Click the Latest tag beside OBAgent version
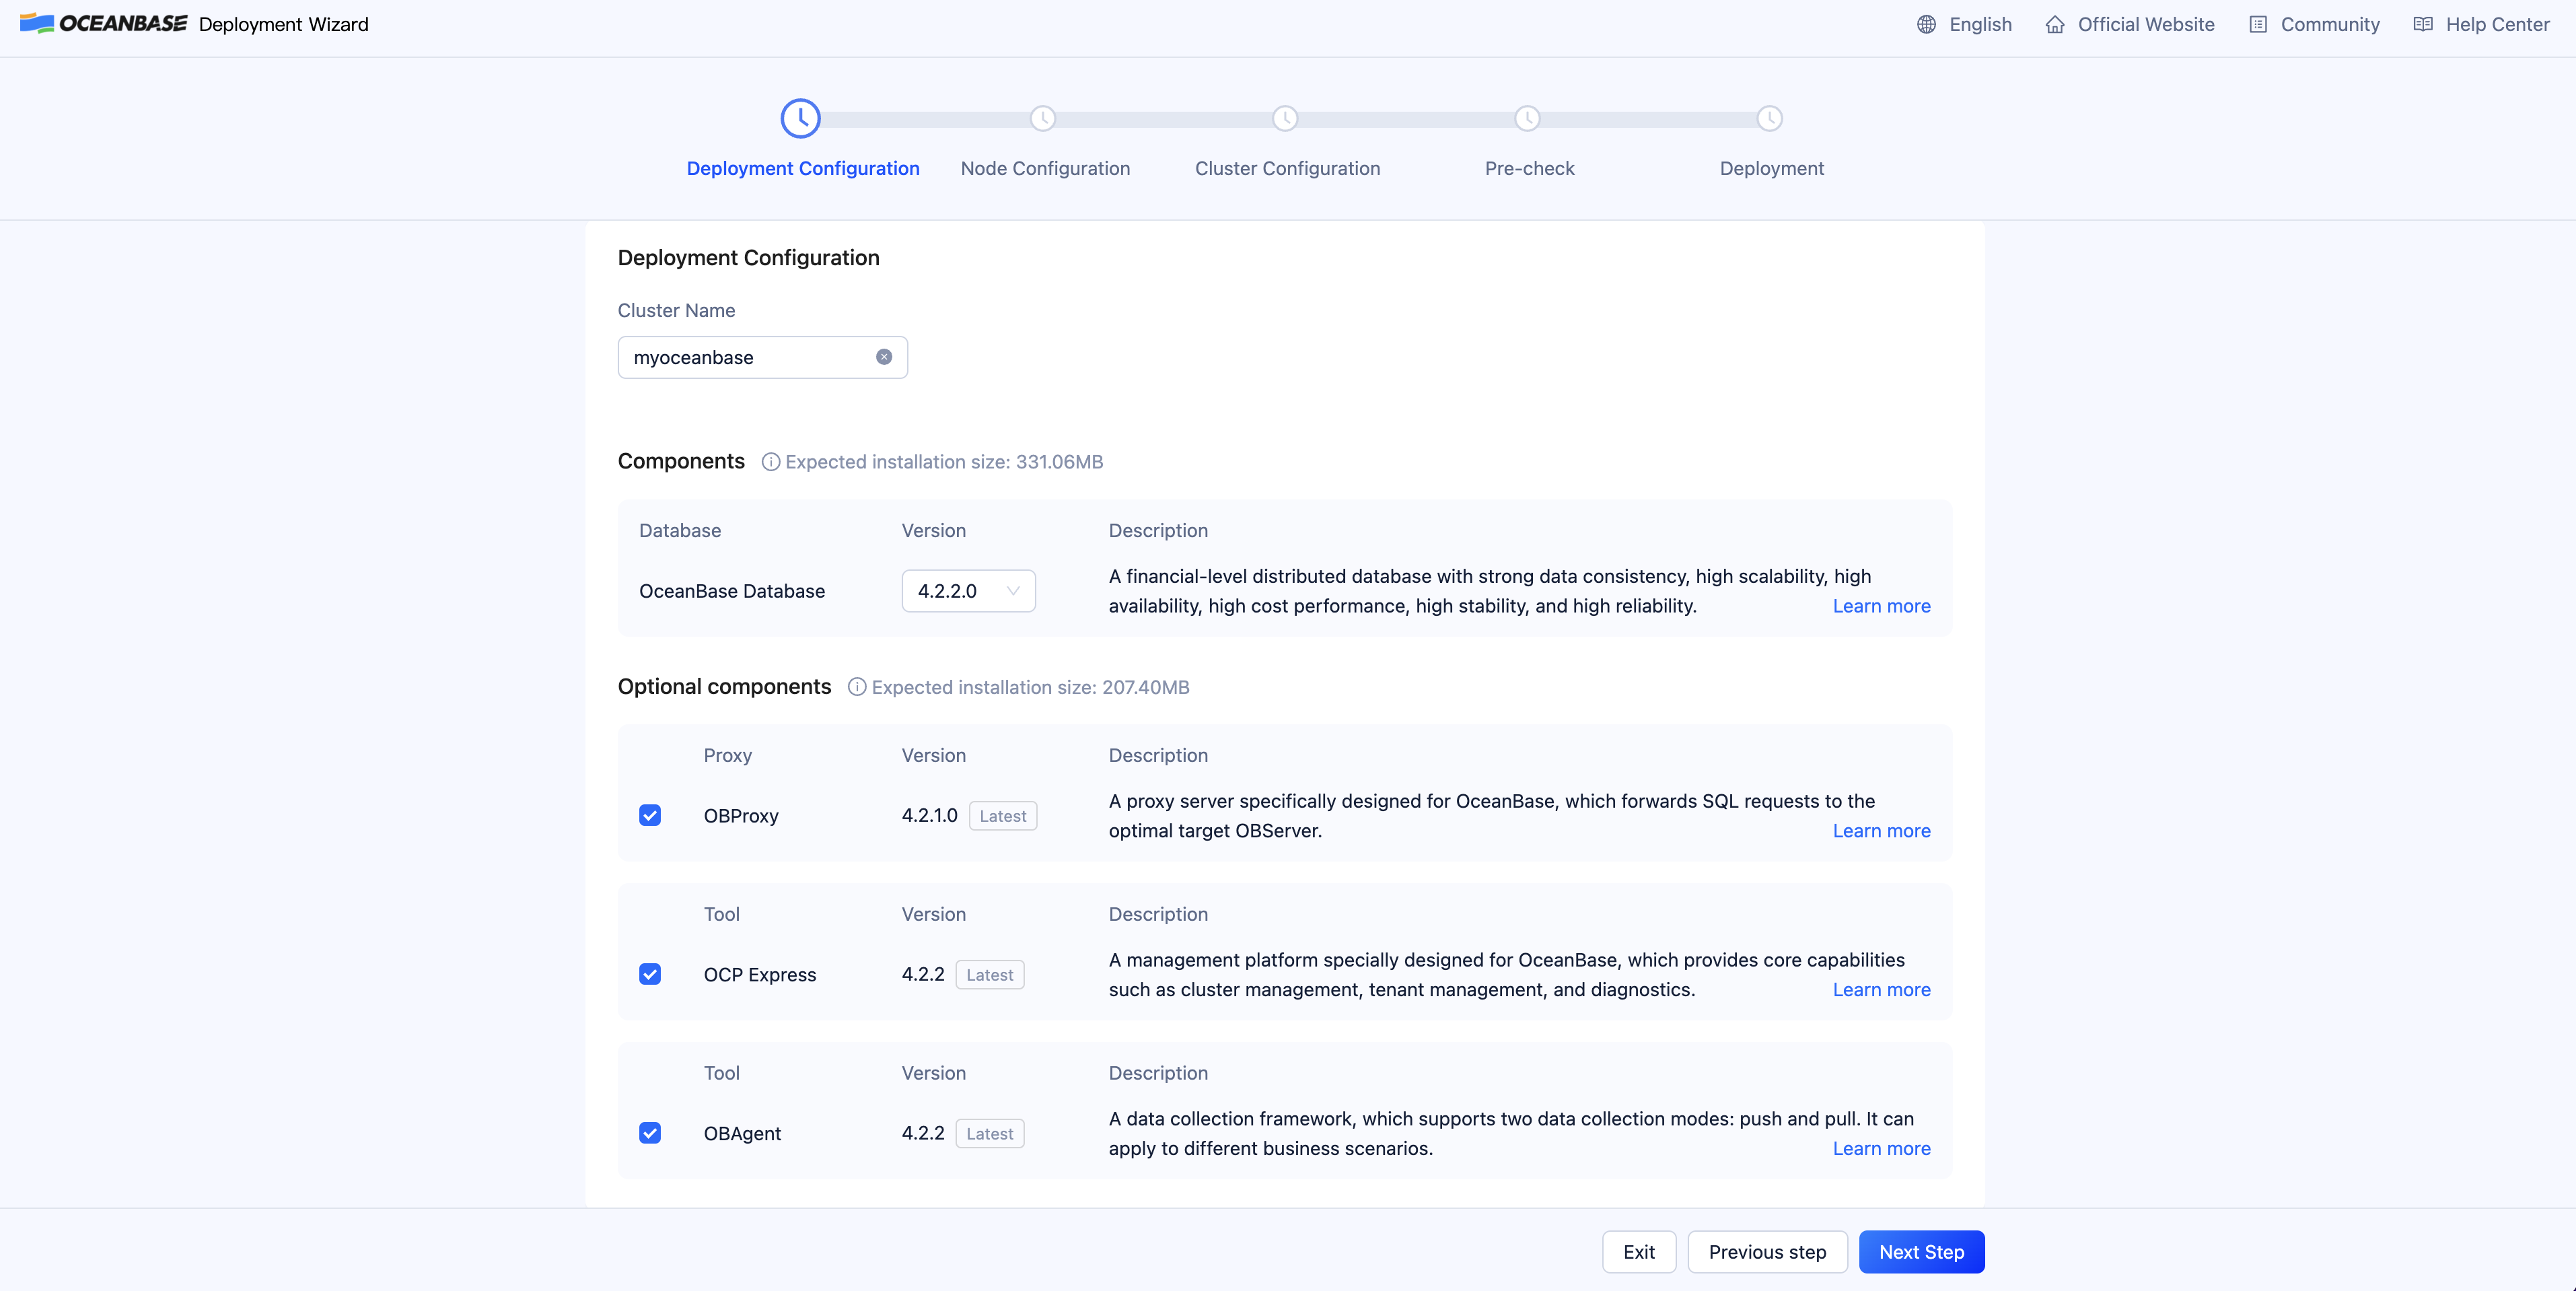2576x1291 pixels. [989, 1134]
